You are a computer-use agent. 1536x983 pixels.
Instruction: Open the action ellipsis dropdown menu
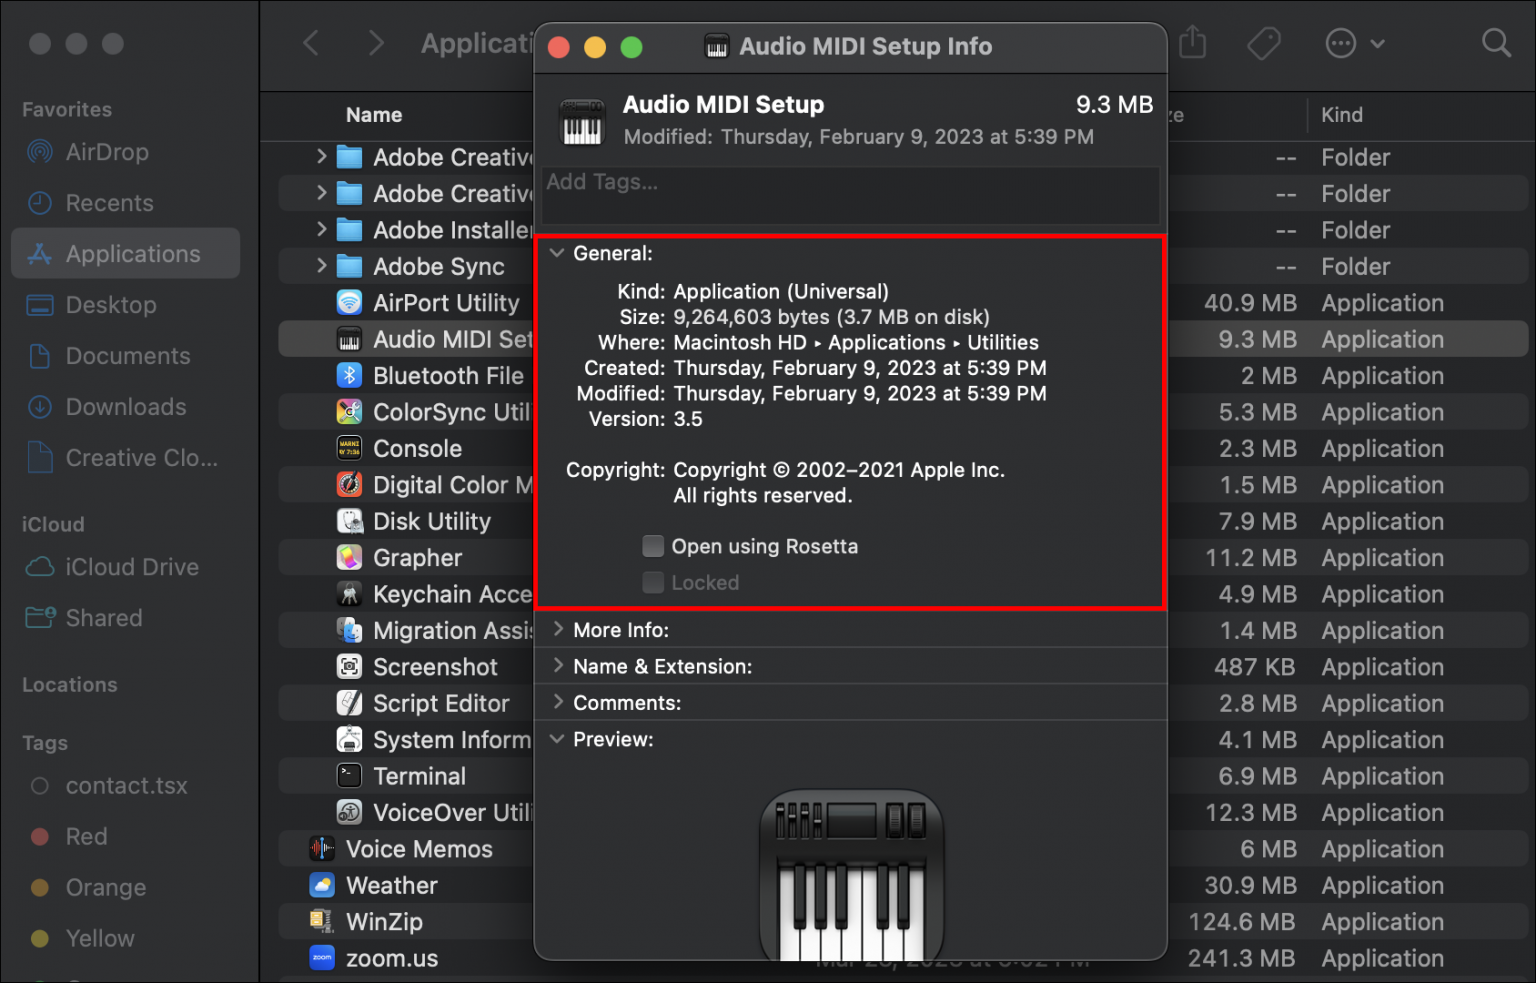(1354, 43)
